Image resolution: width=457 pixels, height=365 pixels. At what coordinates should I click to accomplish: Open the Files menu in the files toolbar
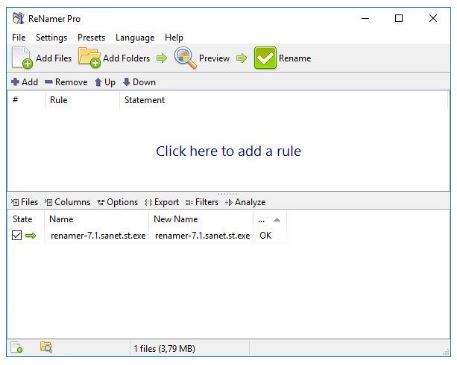[24, 202]
